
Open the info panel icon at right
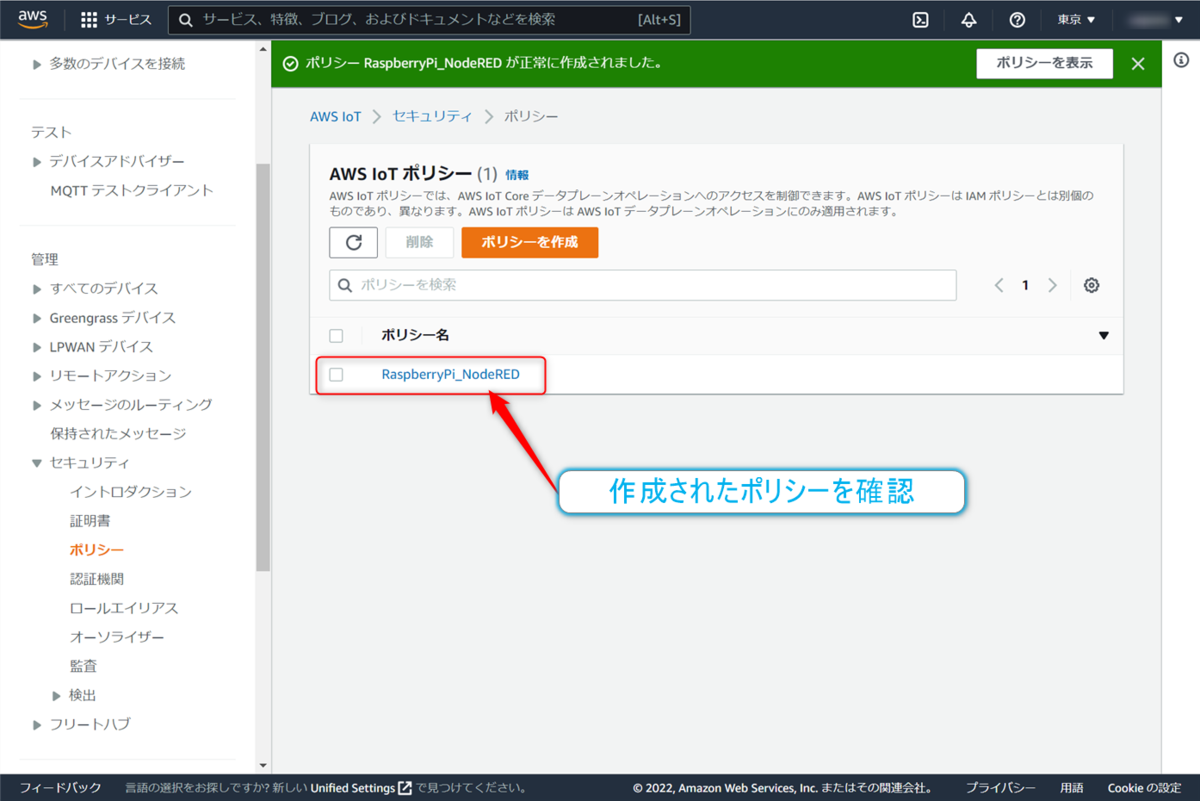1181,62
